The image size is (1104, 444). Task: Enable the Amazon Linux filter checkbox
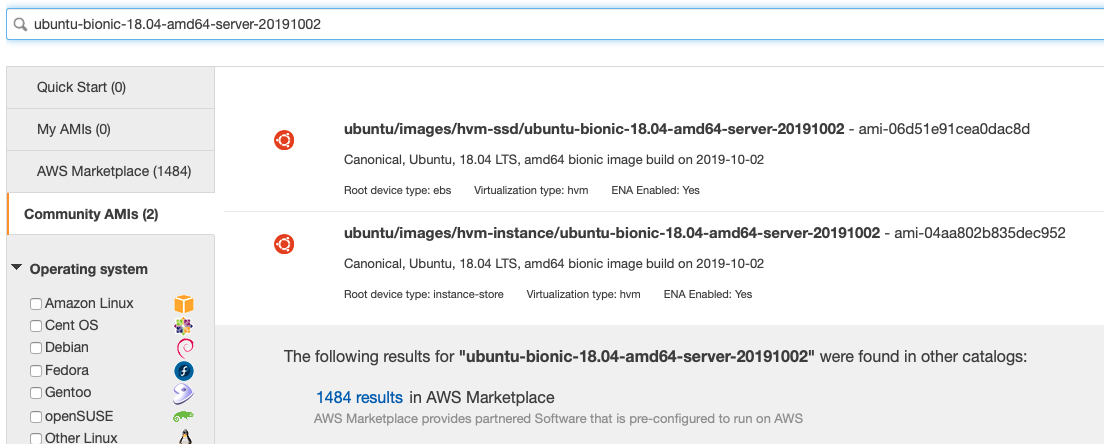36,304
